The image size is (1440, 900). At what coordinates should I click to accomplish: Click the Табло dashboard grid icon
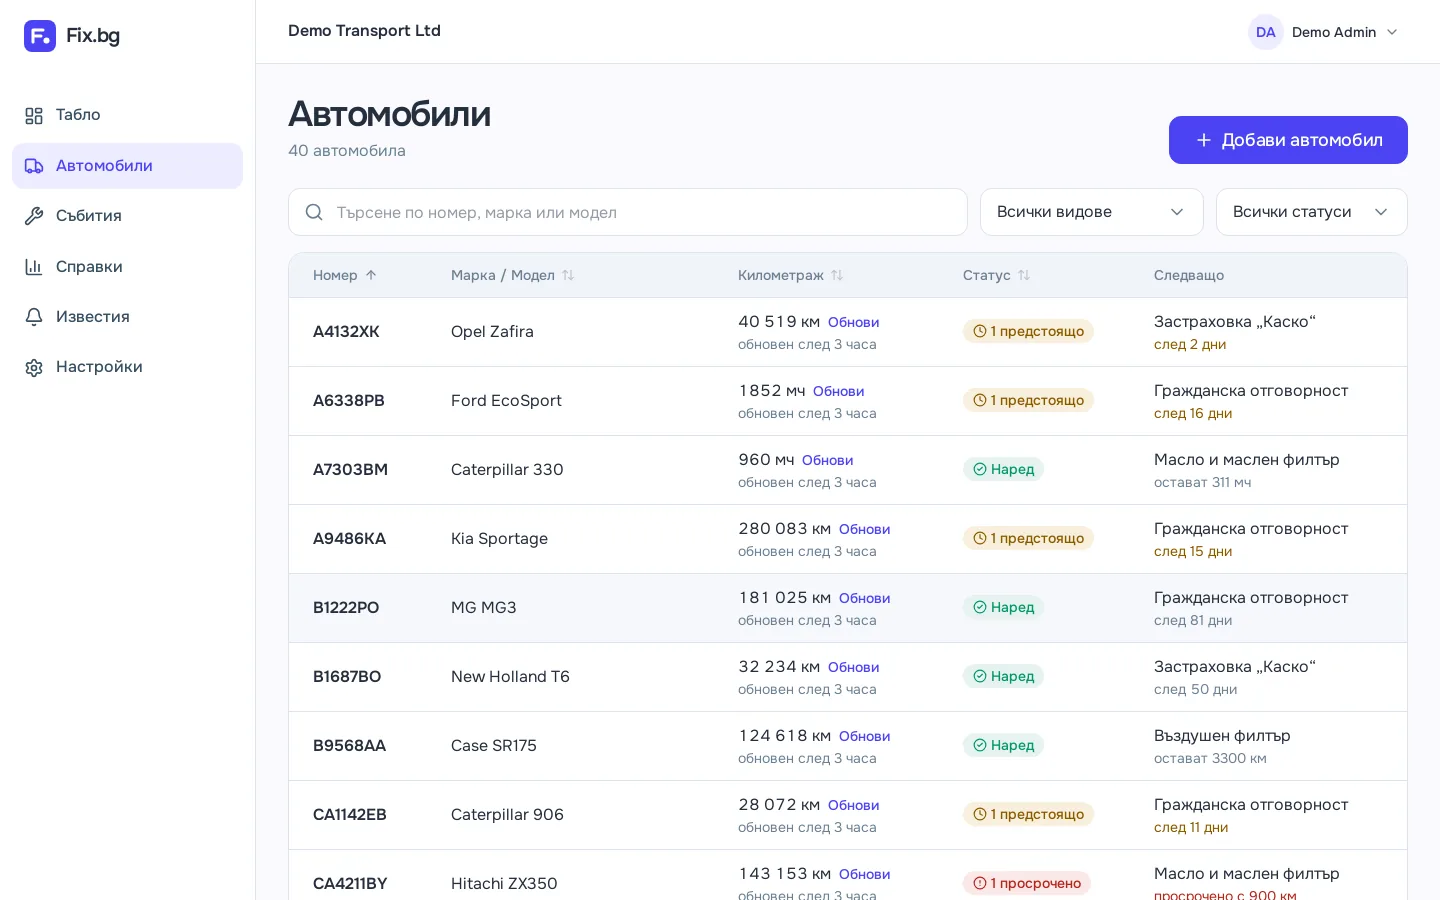click(x=34, y=115)
